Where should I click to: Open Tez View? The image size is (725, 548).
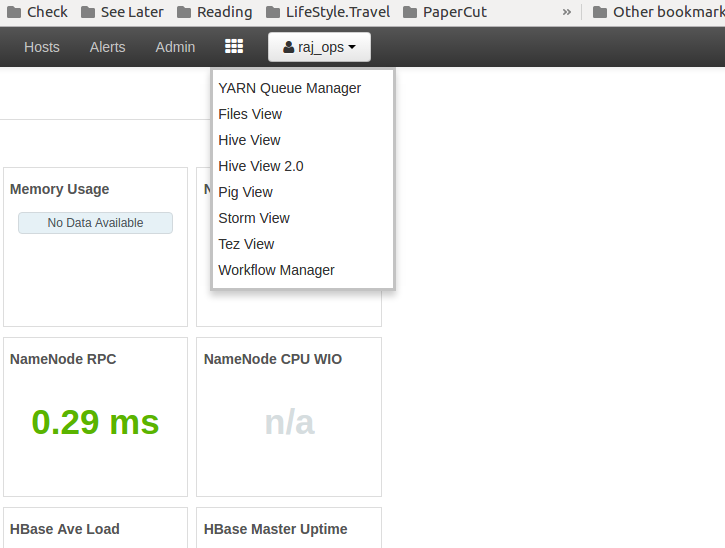(246, 244)
